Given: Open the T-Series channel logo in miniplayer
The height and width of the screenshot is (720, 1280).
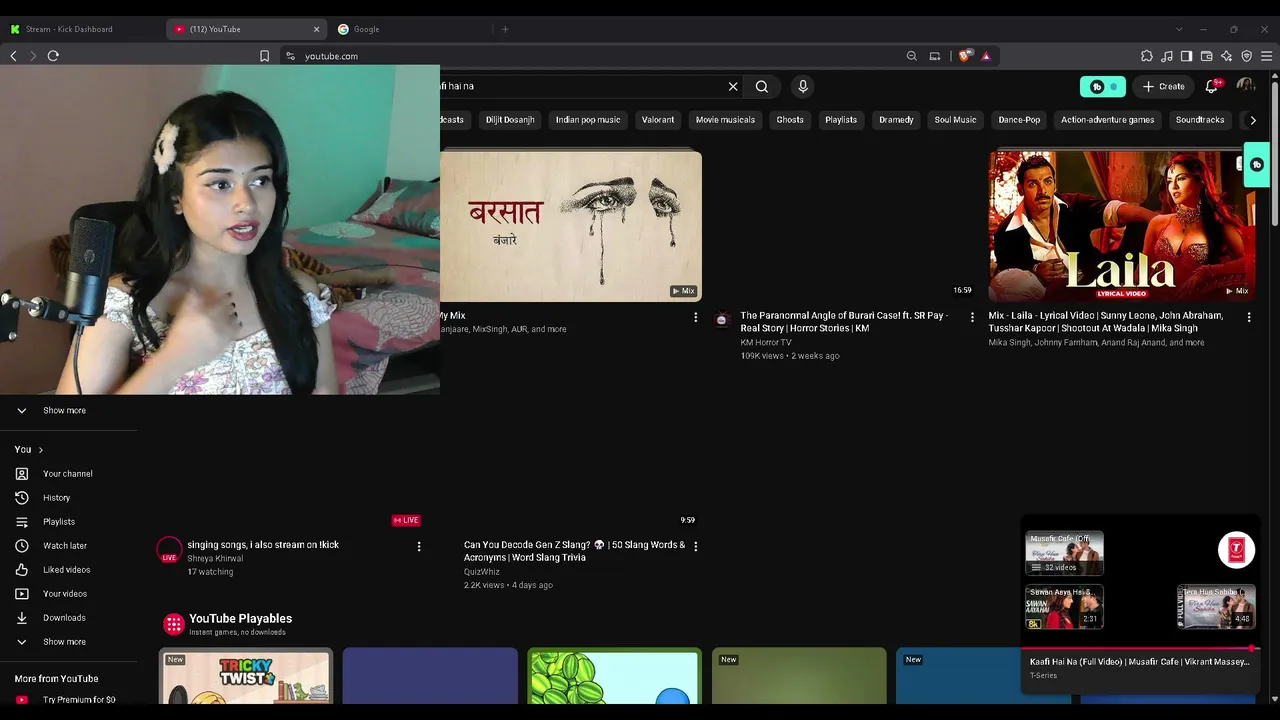Looking at the screenshot, I should coord(1236,550).
